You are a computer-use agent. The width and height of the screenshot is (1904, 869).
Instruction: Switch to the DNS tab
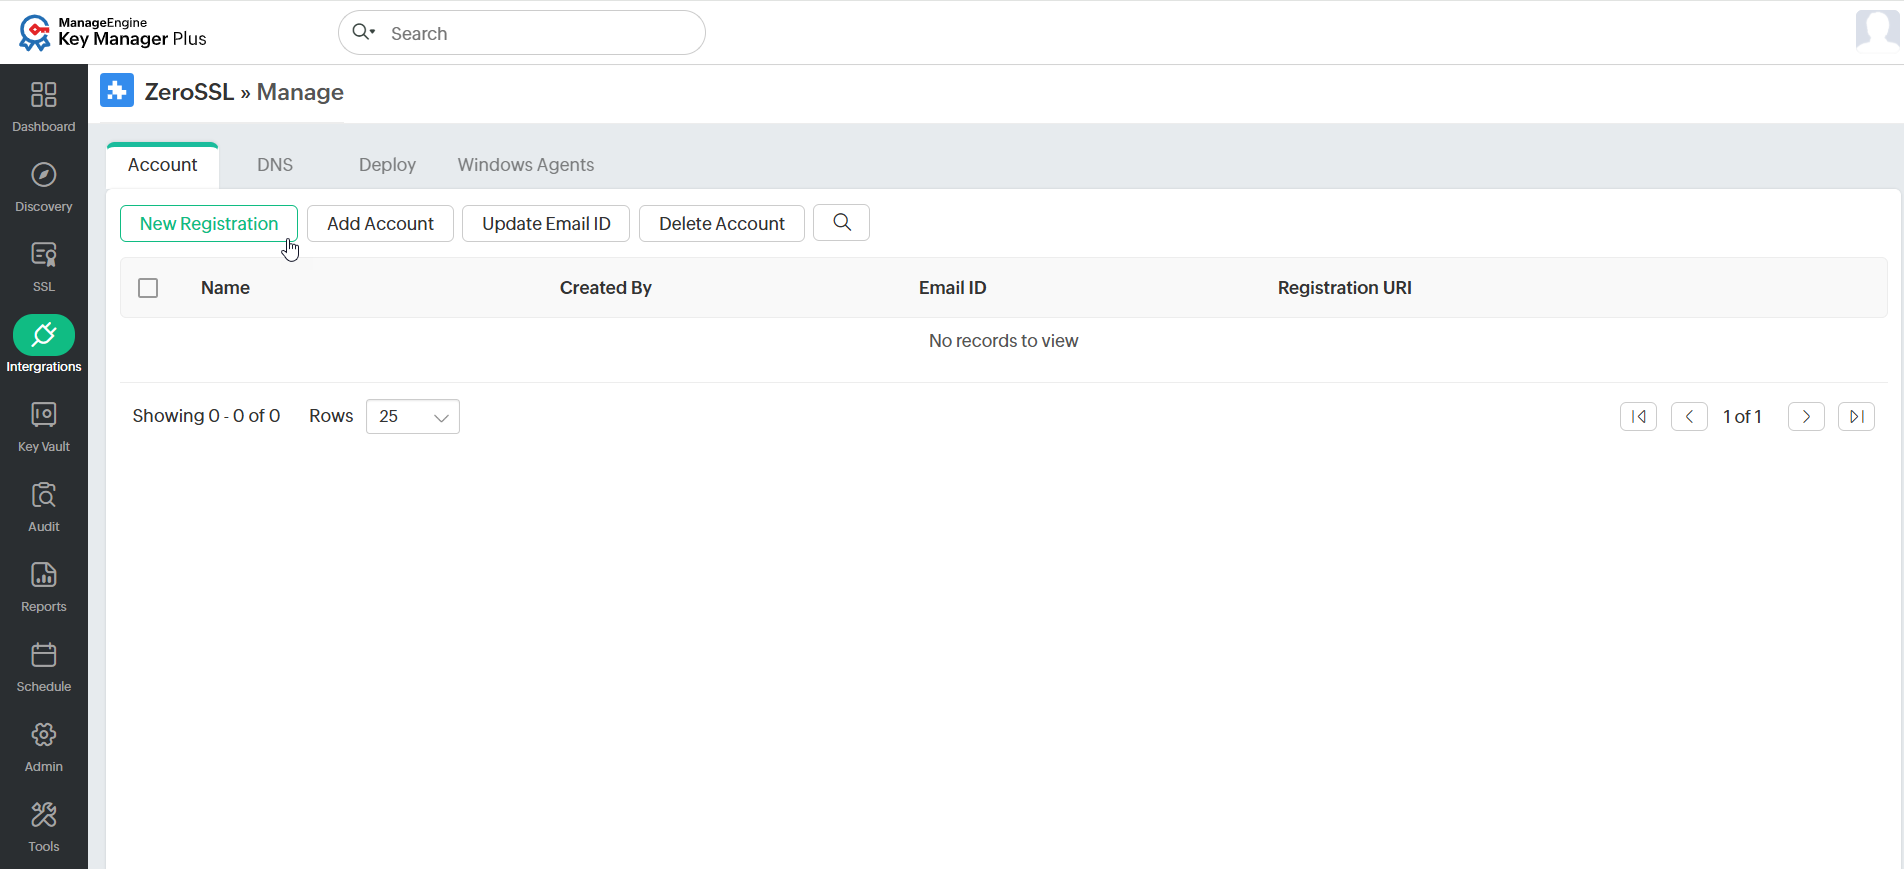[275, 165]
